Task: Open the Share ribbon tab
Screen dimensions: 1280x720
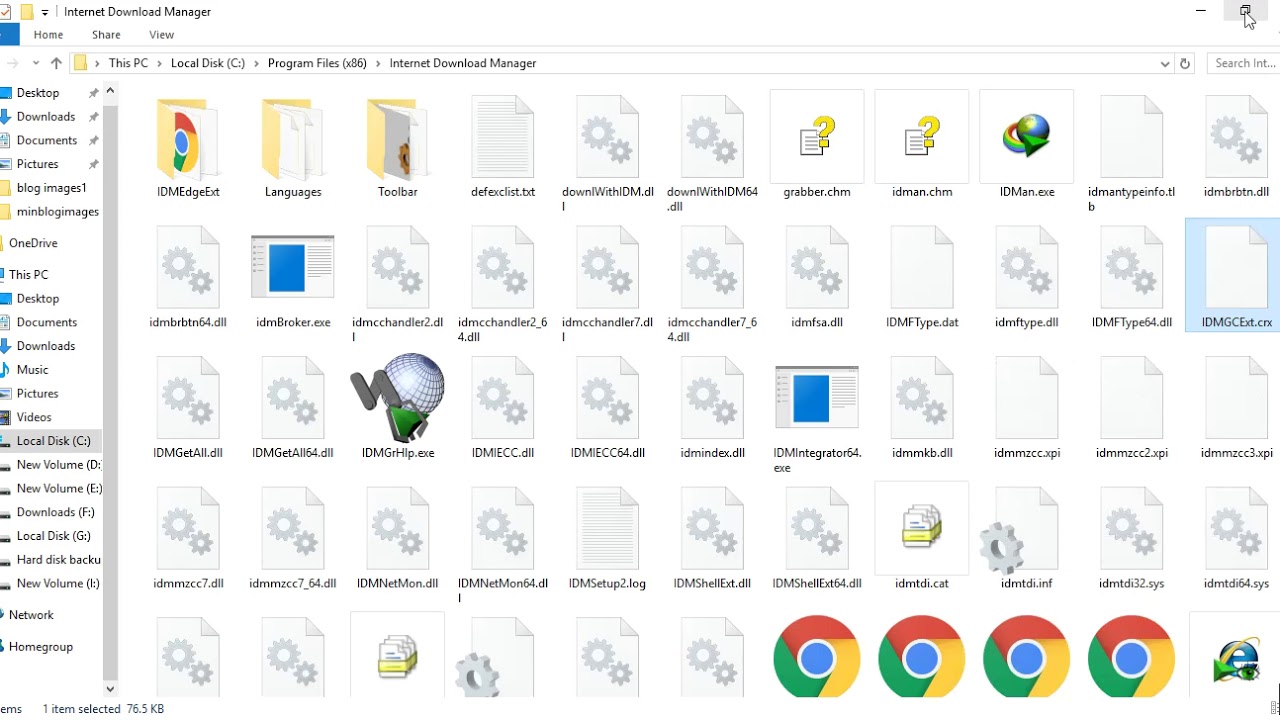Action: (x=106, y=35)
